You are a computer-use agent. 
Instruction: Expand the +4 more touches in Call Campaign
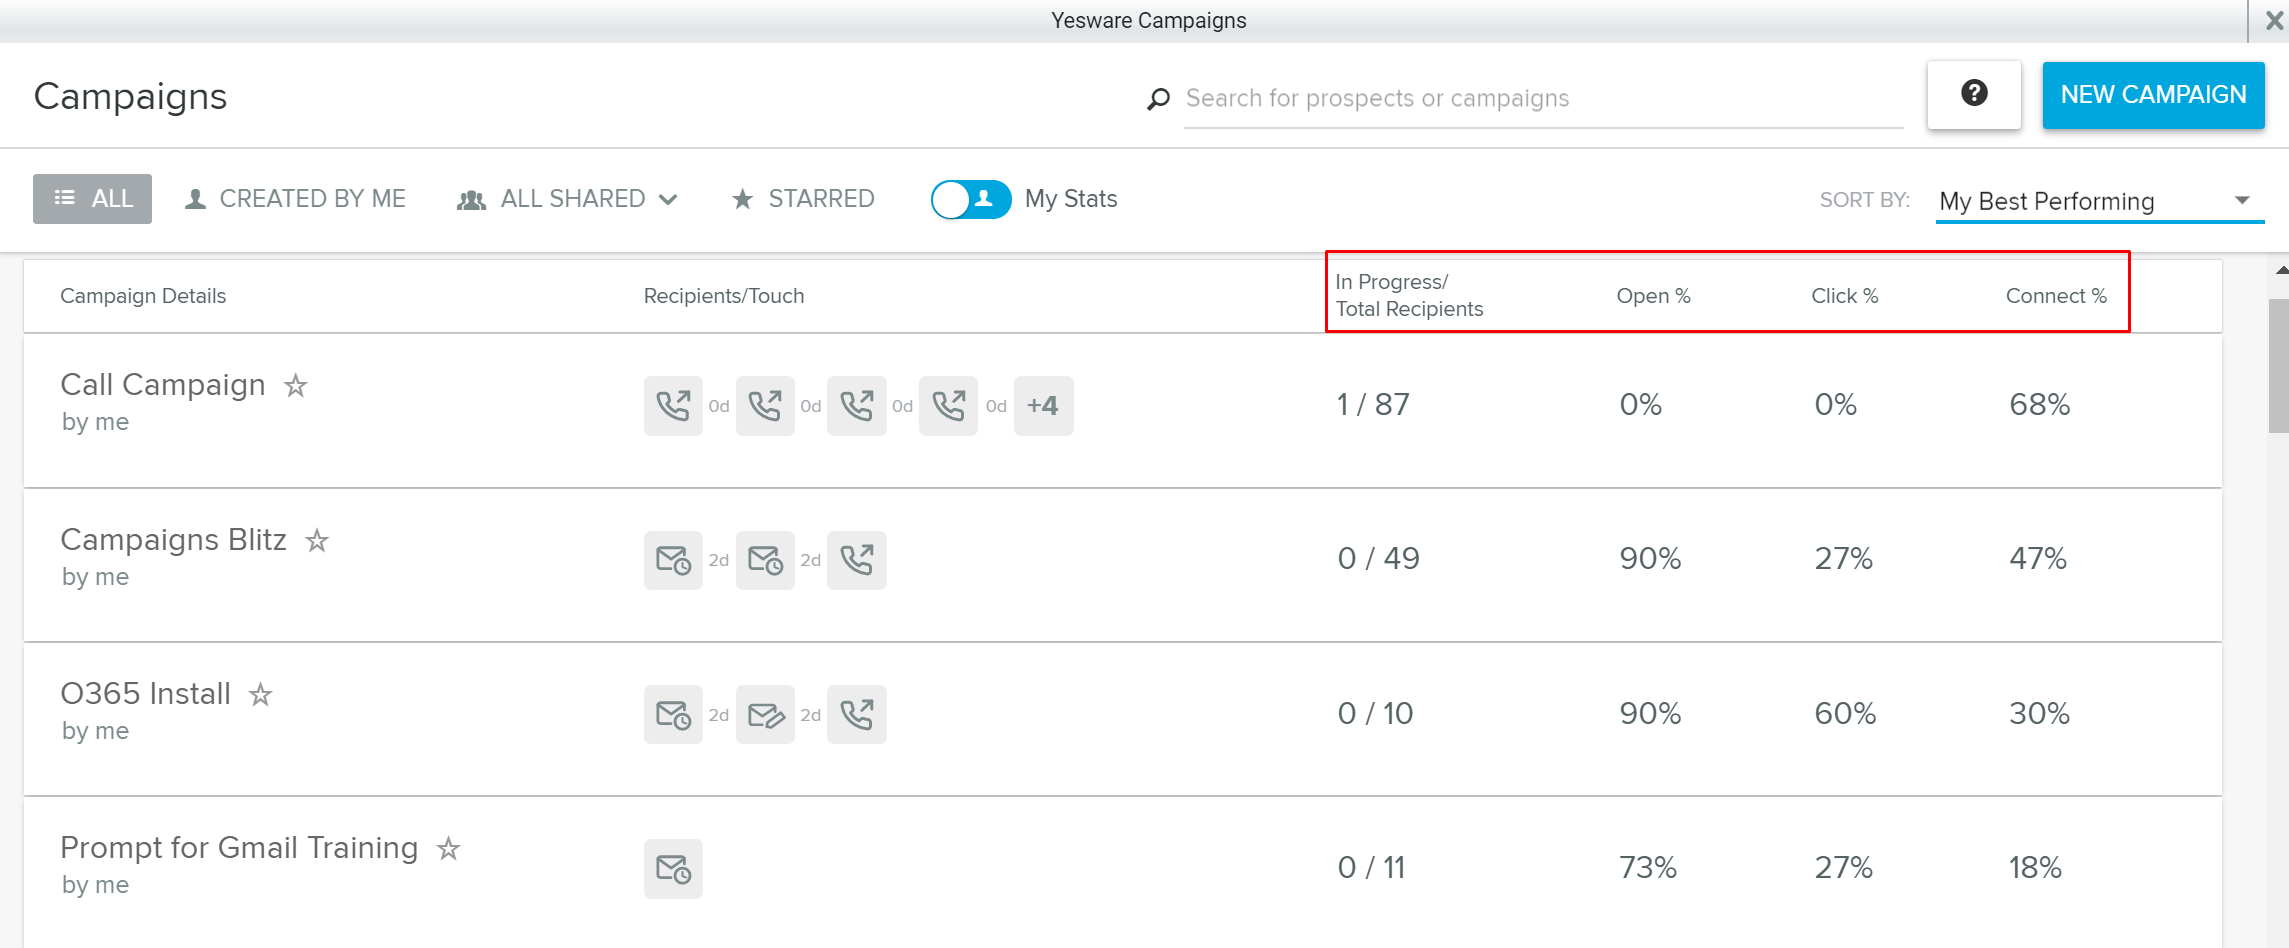1043,406
